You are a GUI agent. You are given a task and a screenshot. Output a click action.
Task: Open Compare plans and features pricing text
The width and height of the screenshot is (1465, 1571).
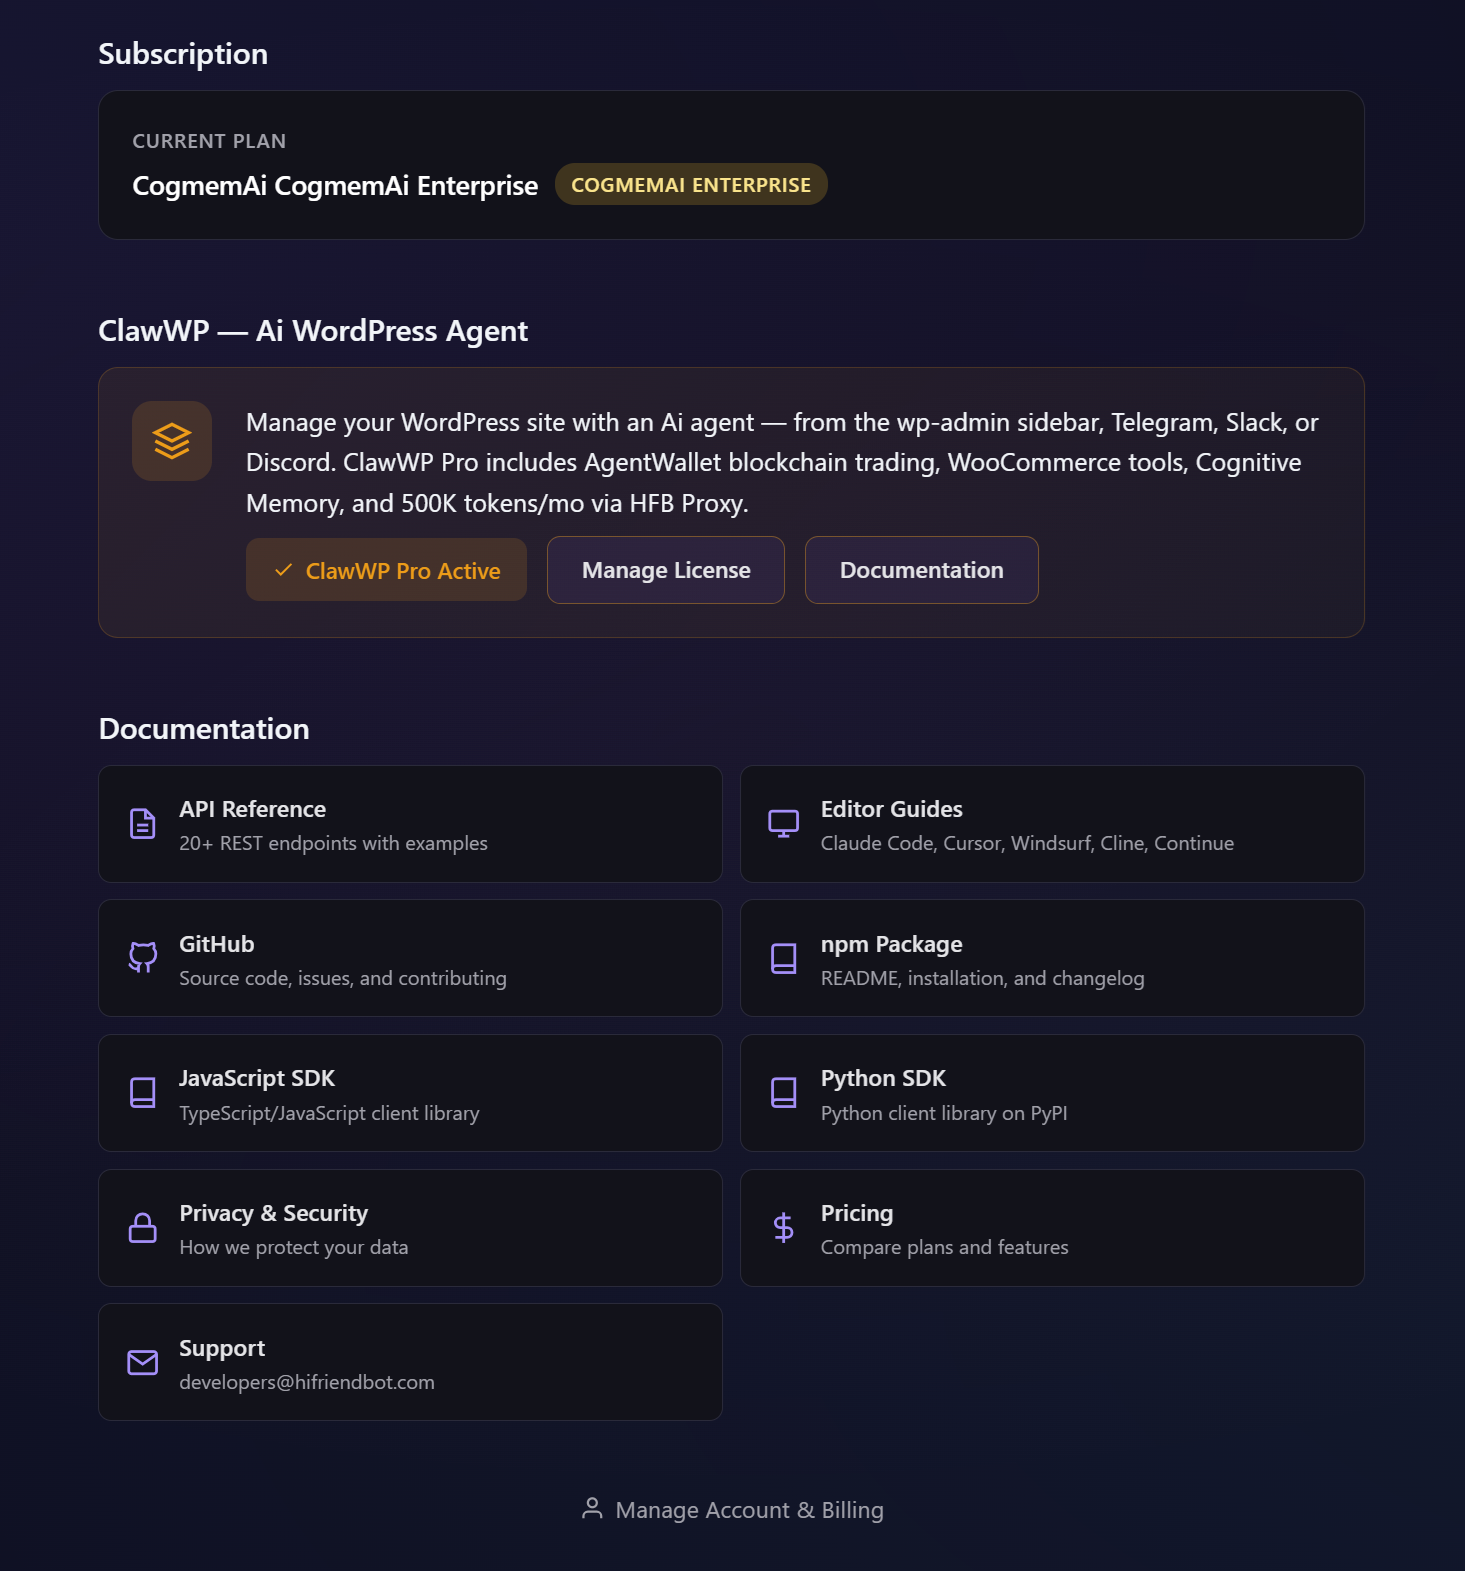(x=944, y=1247)
